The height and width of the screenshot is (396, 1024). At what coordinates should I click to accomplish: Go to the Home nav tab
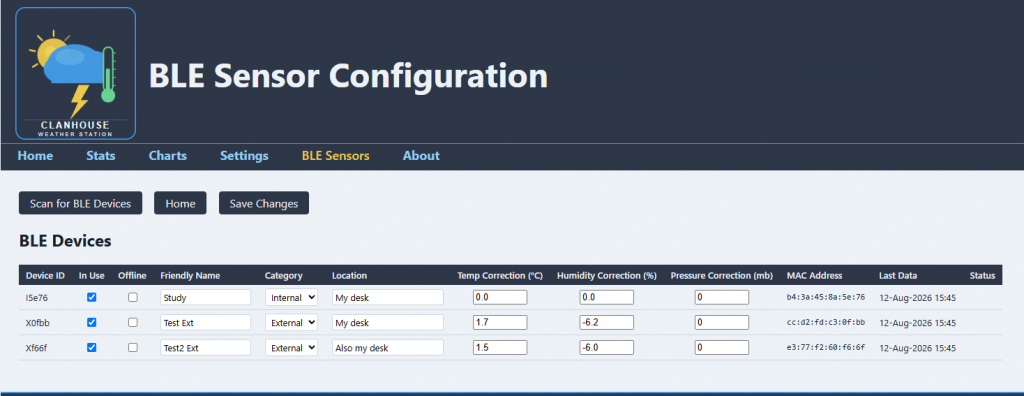click(35, 156)
